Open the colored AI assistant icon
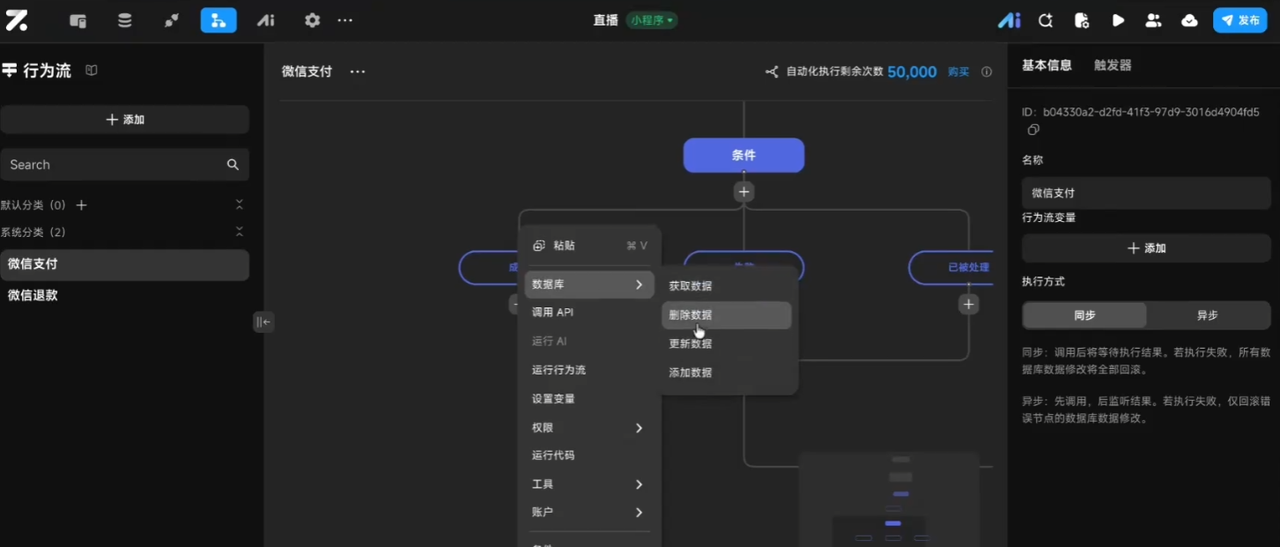 click(x=1009, y=20)
